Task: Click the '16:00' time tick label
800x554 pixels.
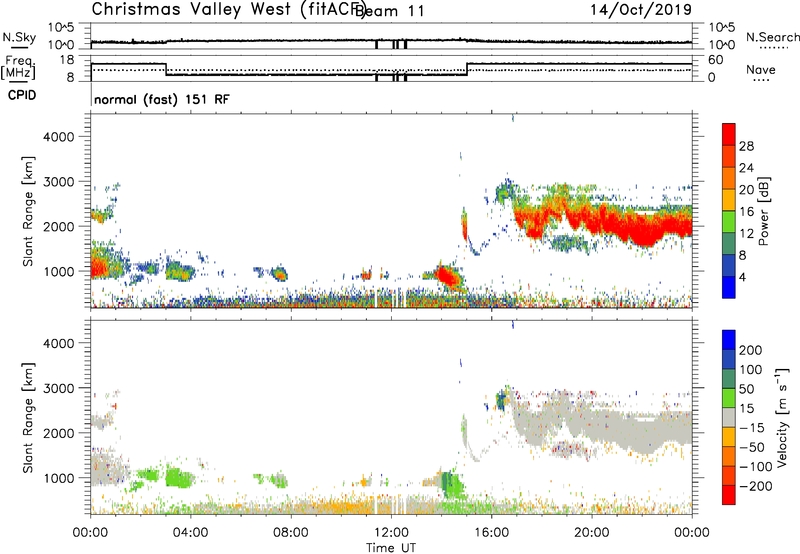Action: point(491,533)
